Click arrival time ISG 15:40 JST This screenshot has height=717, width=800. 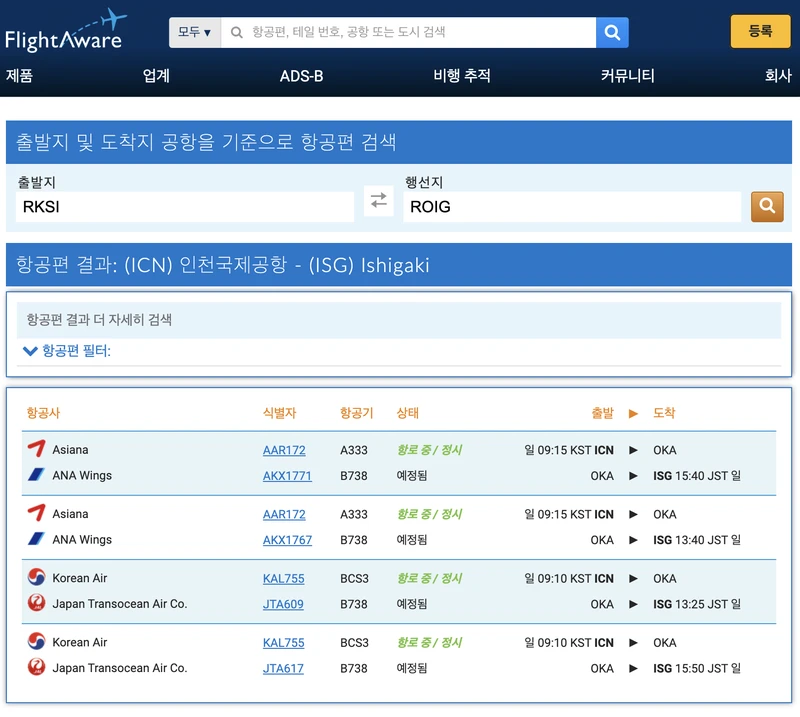point(697,476)
